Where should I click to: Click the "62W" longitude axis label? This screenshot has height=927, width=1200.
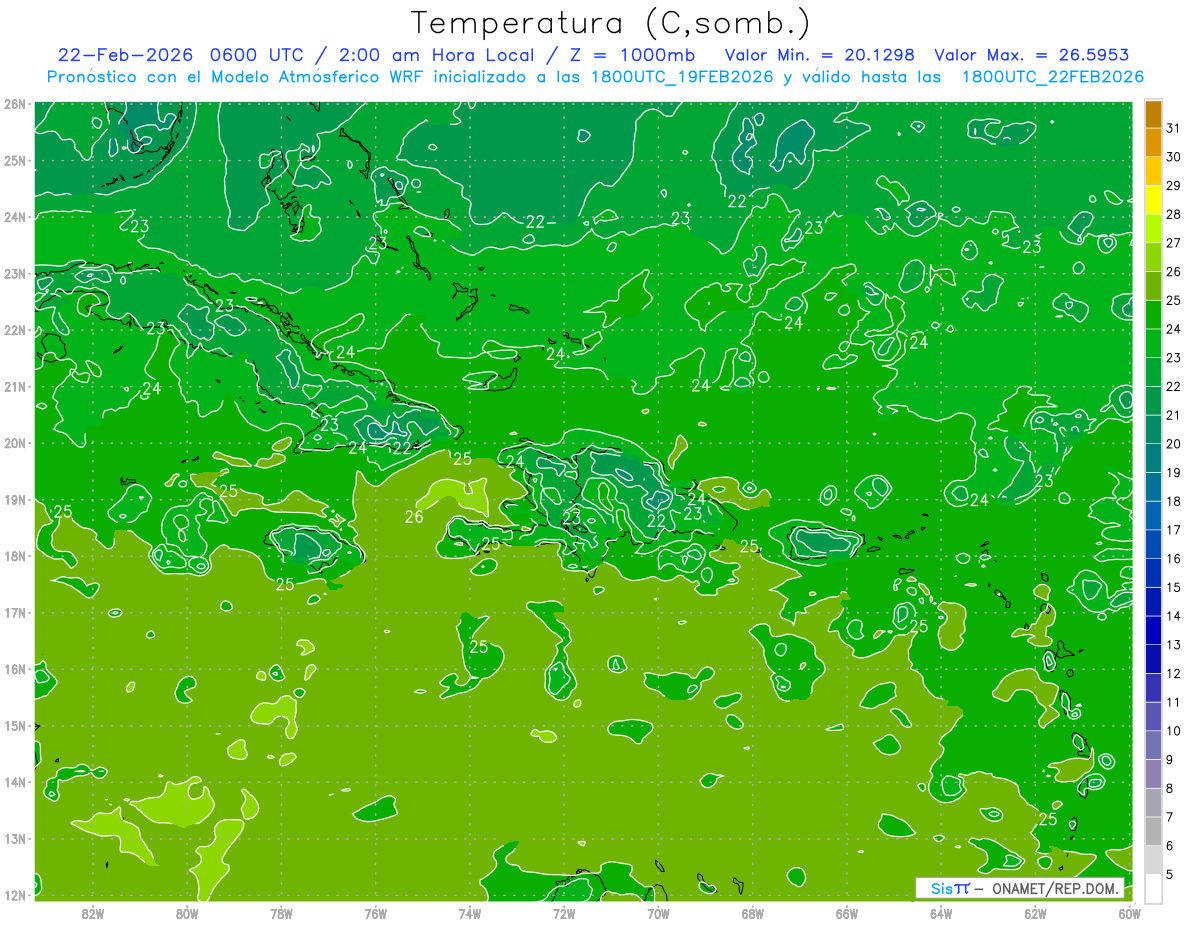tap(1035, 913)
